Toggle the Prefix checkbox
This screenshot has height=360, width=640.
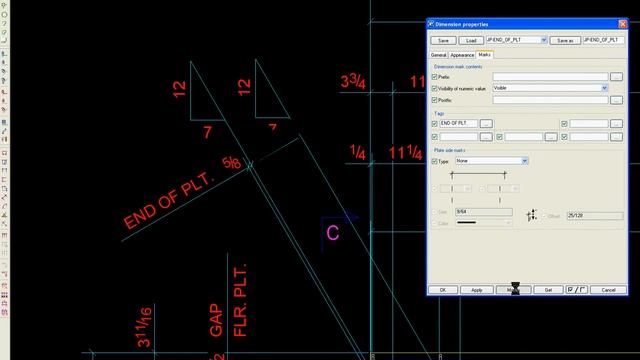coord(434,77)
